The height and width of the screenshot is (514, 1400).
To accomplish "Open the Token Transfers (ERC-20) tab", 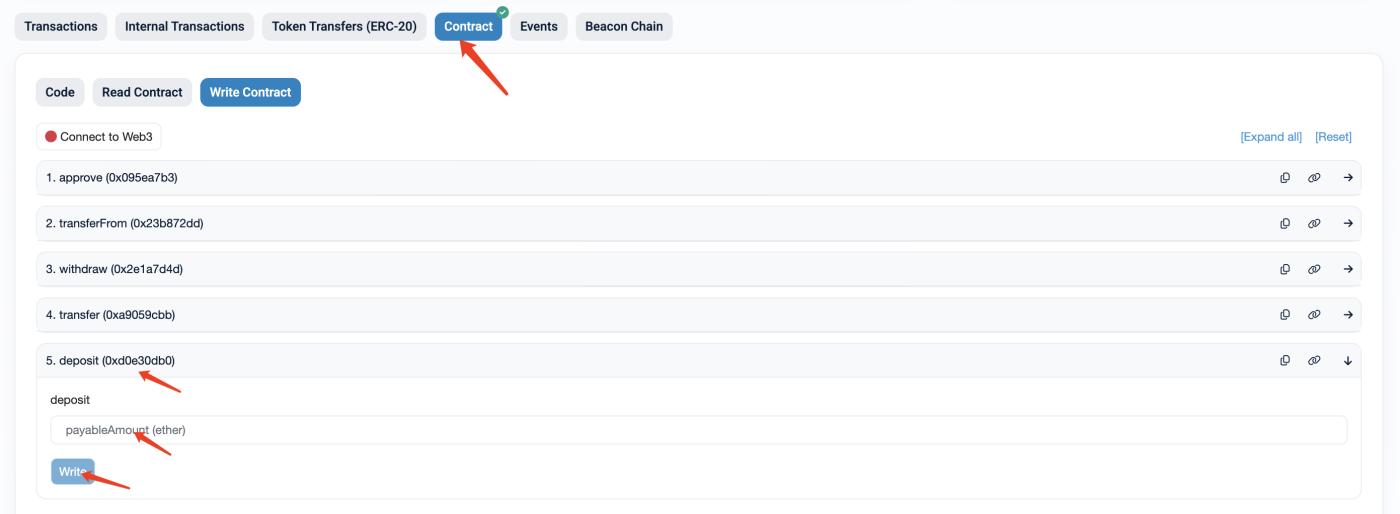I will click(344, 27).
